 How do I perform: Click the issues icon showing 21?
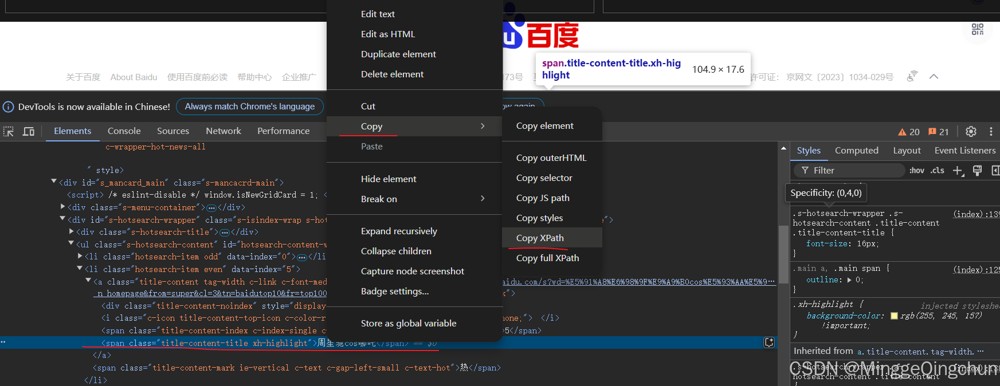pos(938,132)
